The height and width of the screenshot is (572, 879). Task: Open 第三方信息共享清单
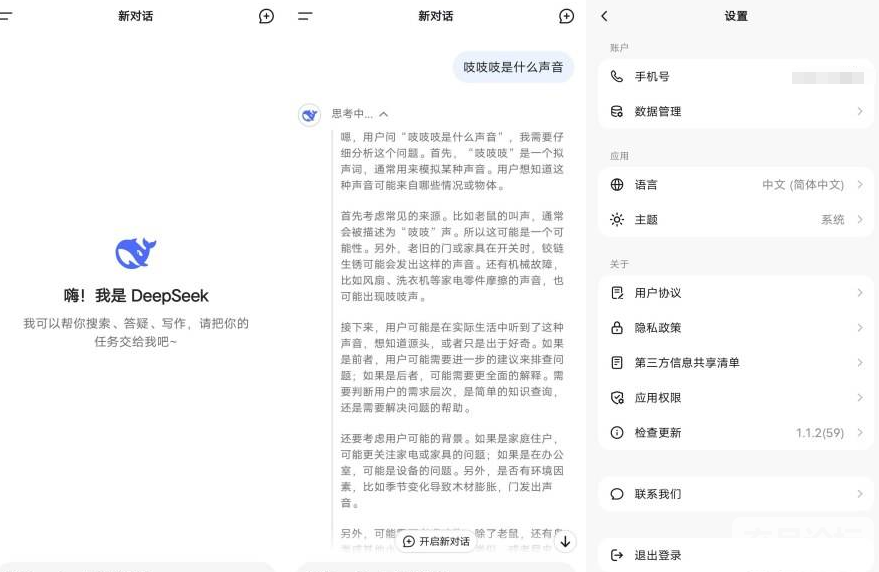click(735, 362)
